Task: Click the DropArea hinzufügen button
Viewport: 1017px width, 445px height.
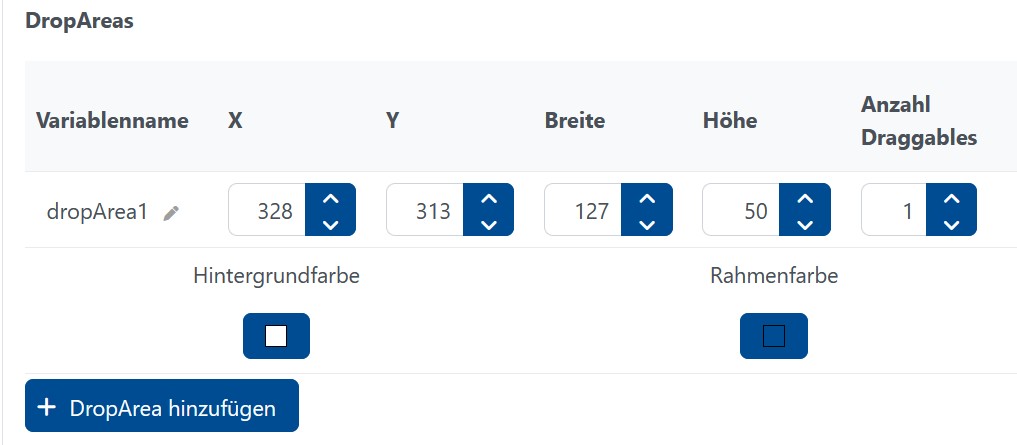Action: (162, 406)
